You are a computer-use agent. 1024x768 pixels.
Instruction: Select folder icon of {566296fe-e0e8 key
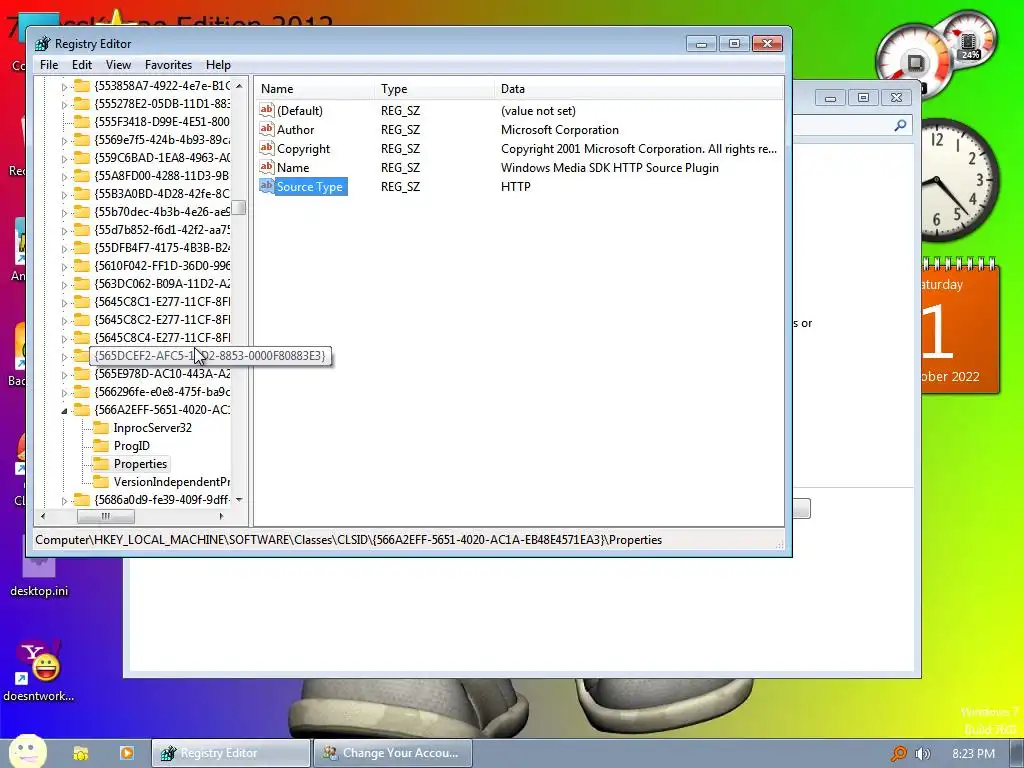(x=82, y=392)
